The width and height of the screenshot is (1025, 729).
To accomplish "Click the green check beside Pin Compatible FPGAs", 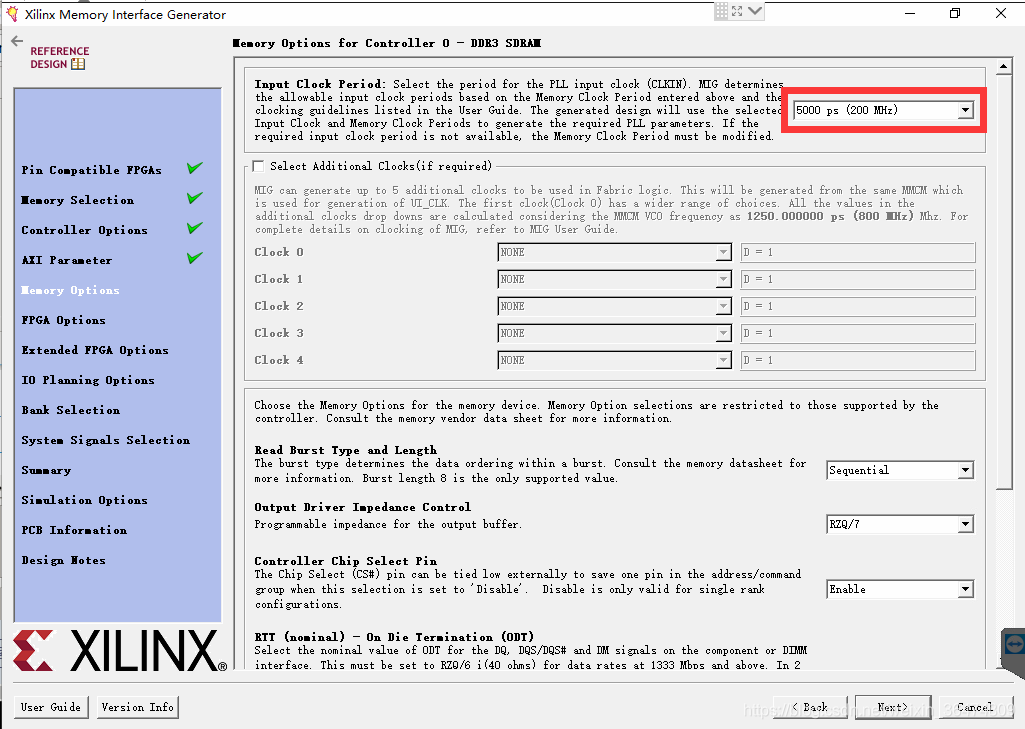I will point(194,168).
